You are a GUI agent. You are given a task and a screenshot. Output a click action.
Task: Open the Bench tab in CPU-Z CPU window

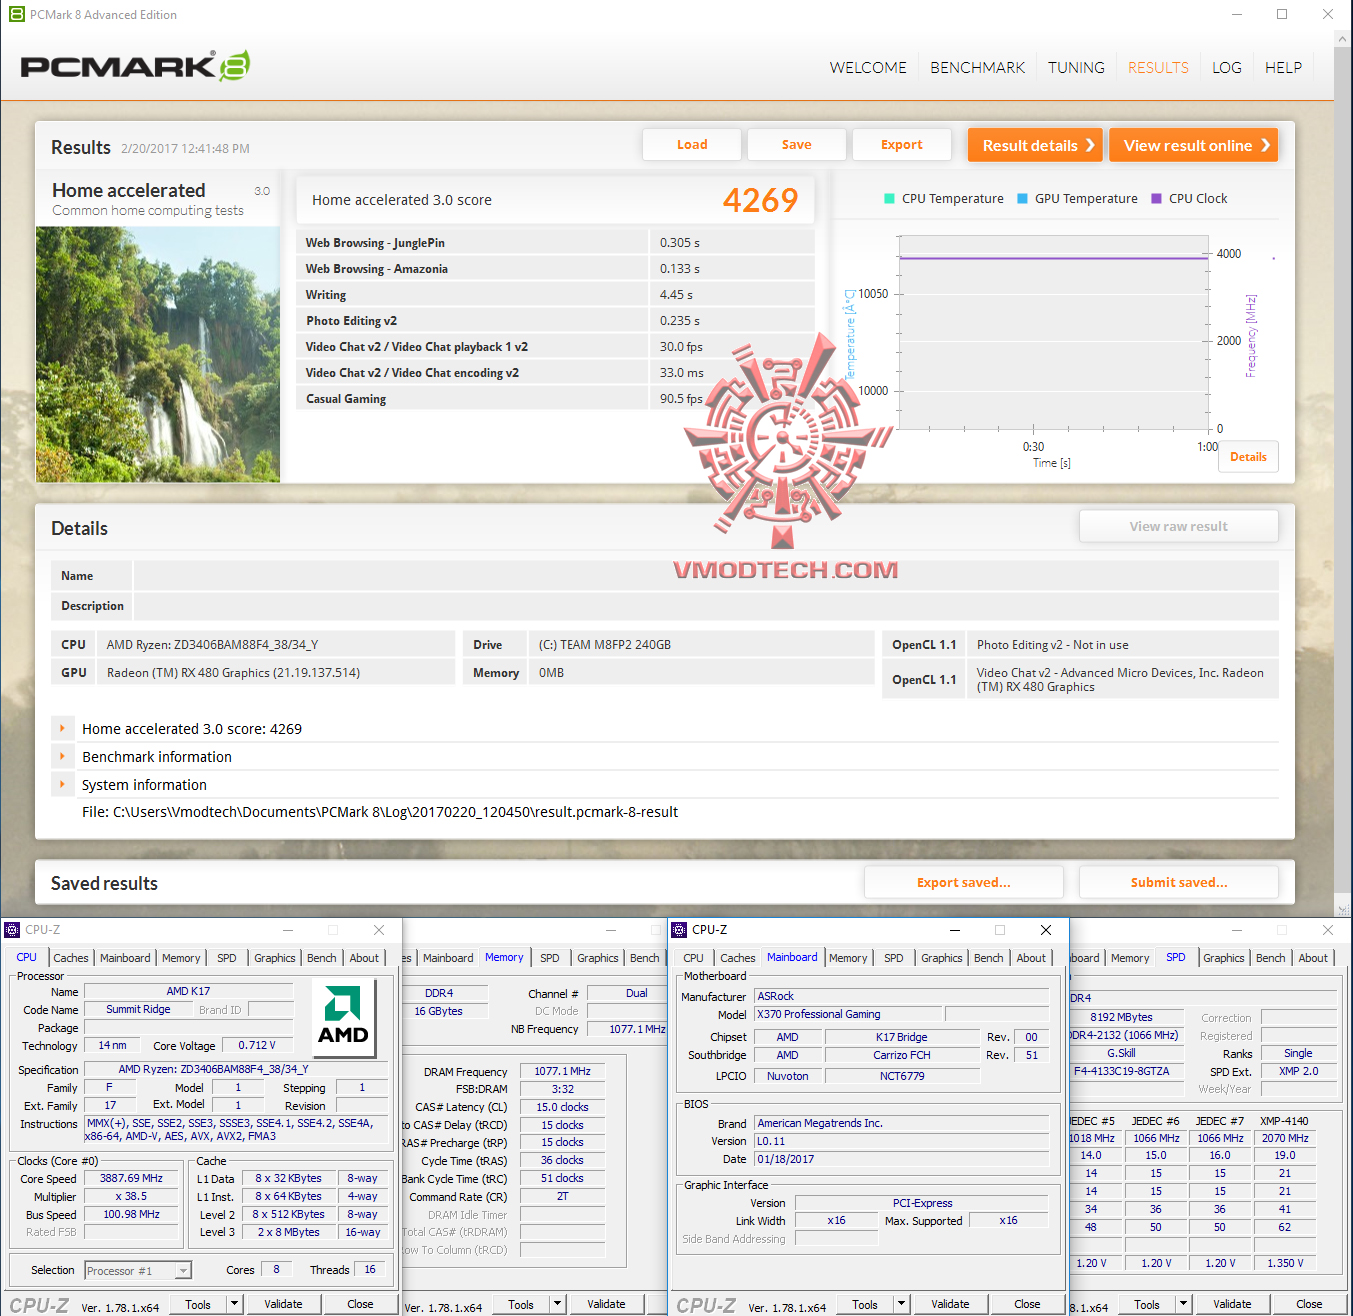pos(322,958)
